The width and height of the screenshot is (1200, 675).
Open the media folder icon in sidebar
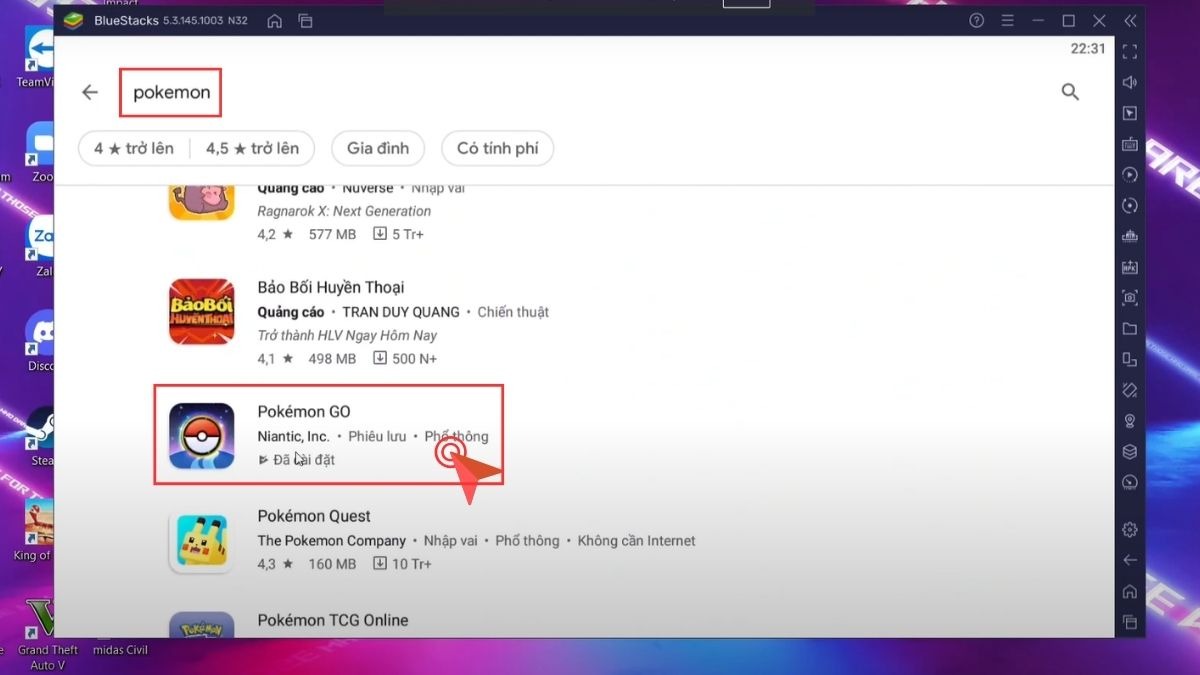1130,329
